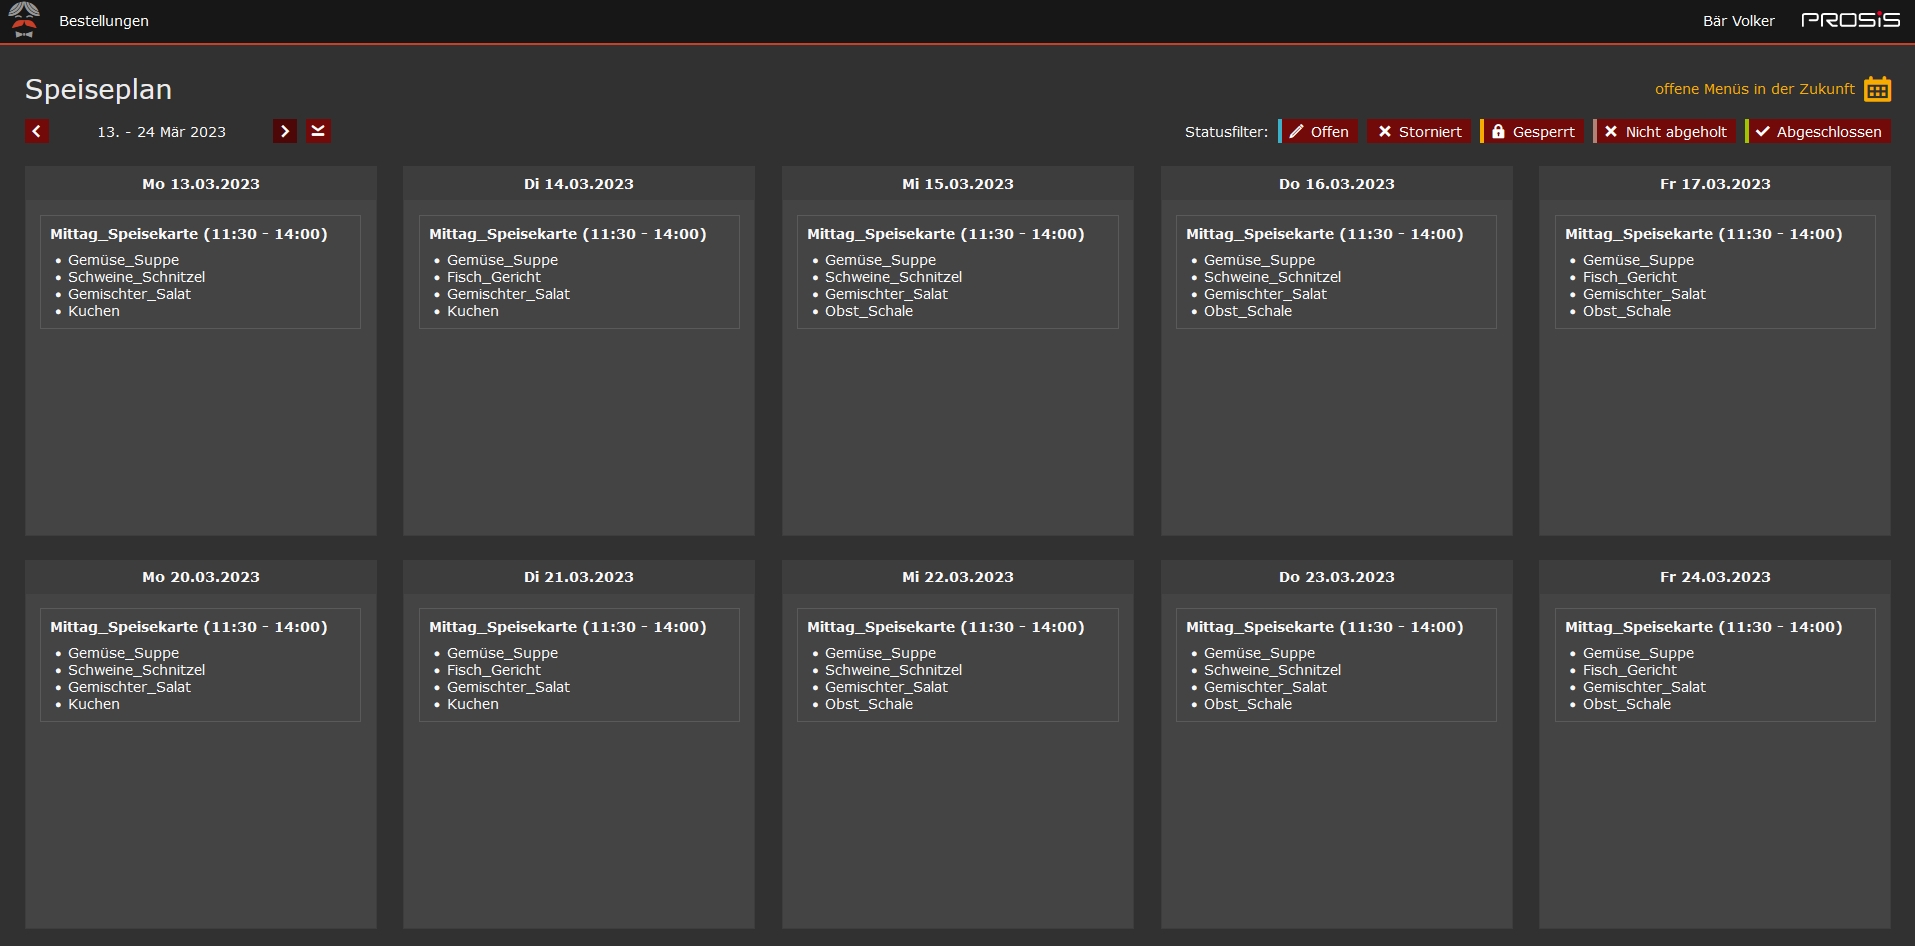This screenshot has height=946, width=1915.
Task: Click the Speiseplan page heading
Action: pyautogui.click(x=98, y=89)
